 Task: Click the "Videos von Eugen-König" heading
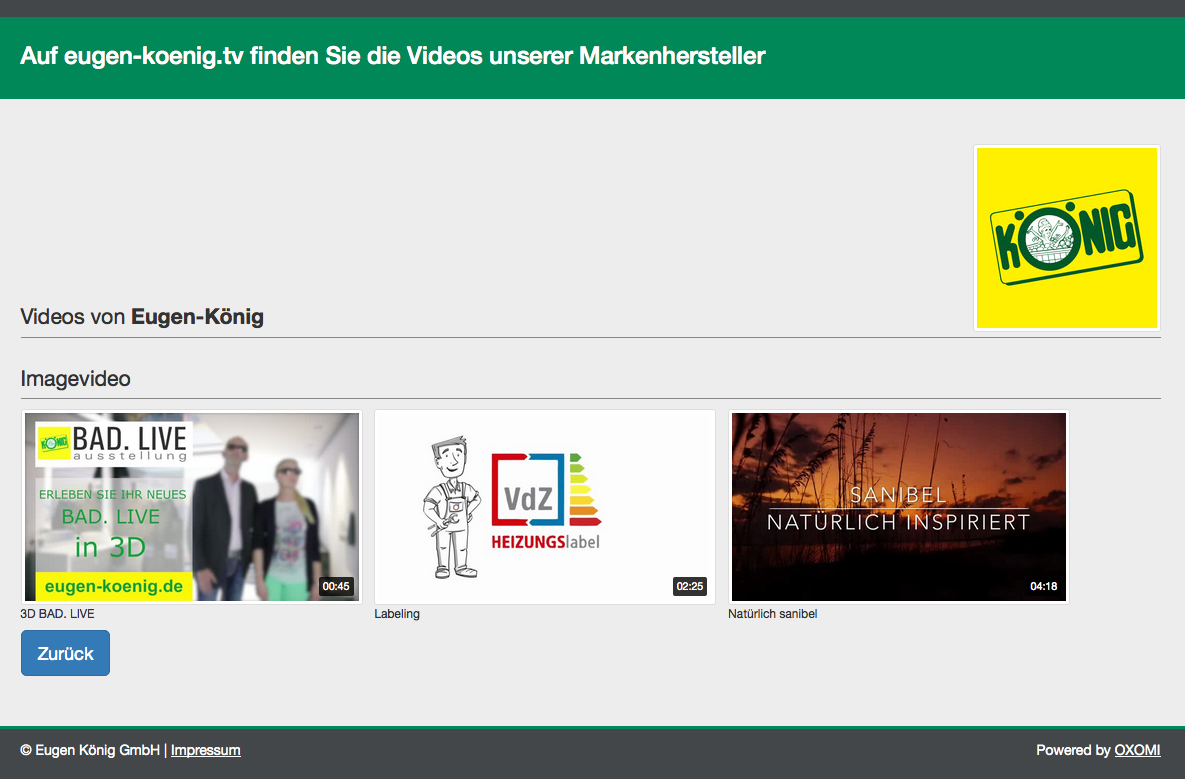pos(142,317)
